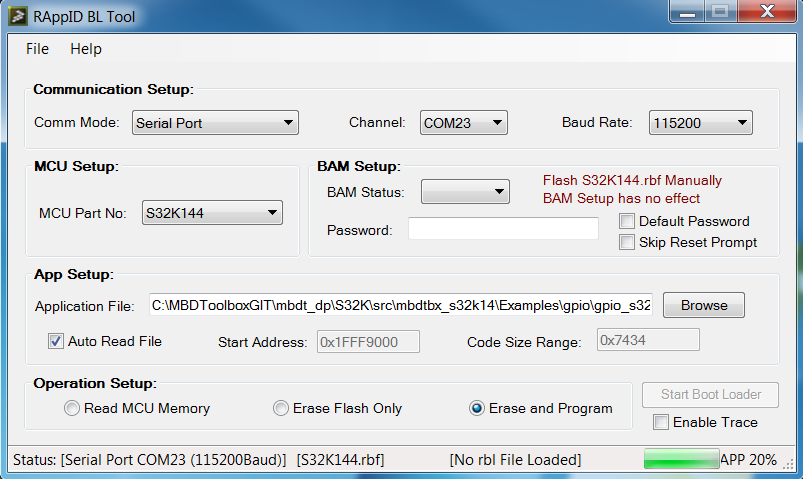Click the Password input field
The height and width of the screenshot is (479, 803).
[502, 229]
